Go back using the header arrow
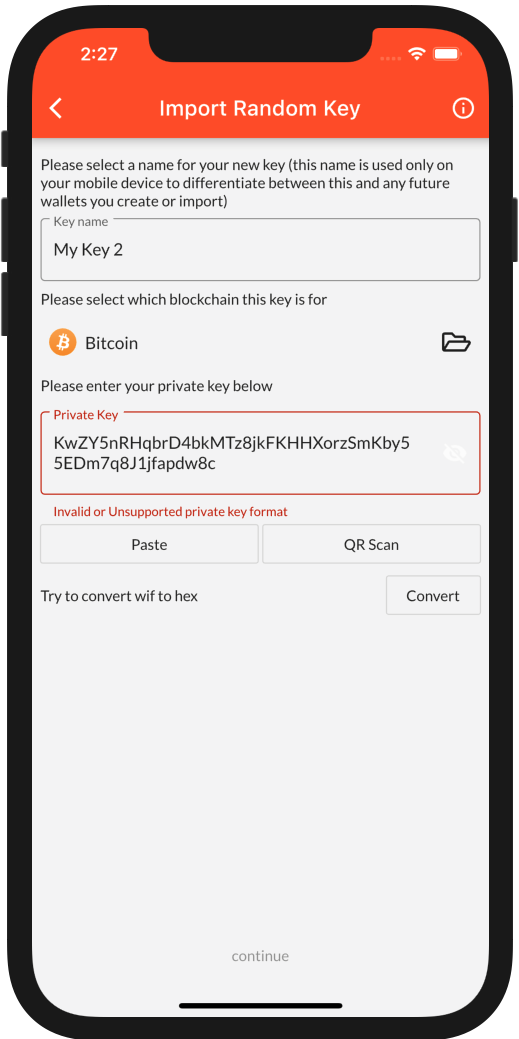Screen dimensions: 519x1039 click(56, 108)
